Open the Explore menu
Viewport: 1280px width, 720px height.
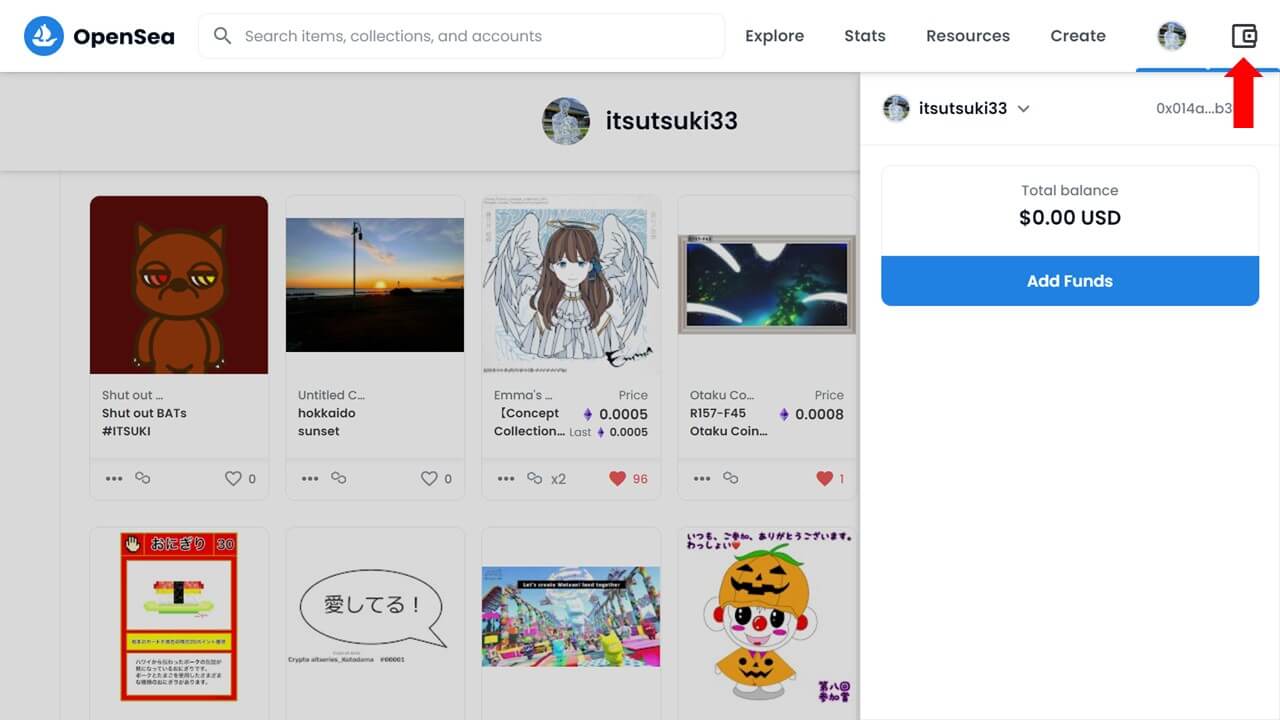click(774, 36)
